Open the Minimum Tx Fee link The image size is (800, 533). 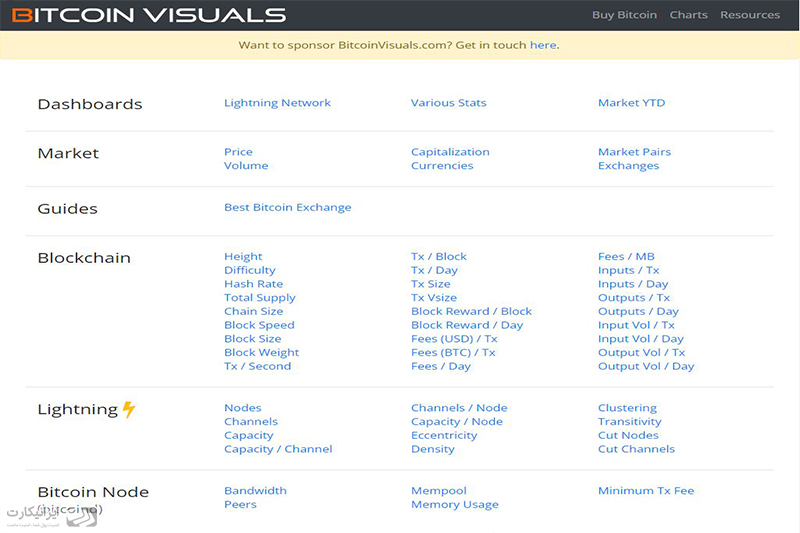coord(646,491)
